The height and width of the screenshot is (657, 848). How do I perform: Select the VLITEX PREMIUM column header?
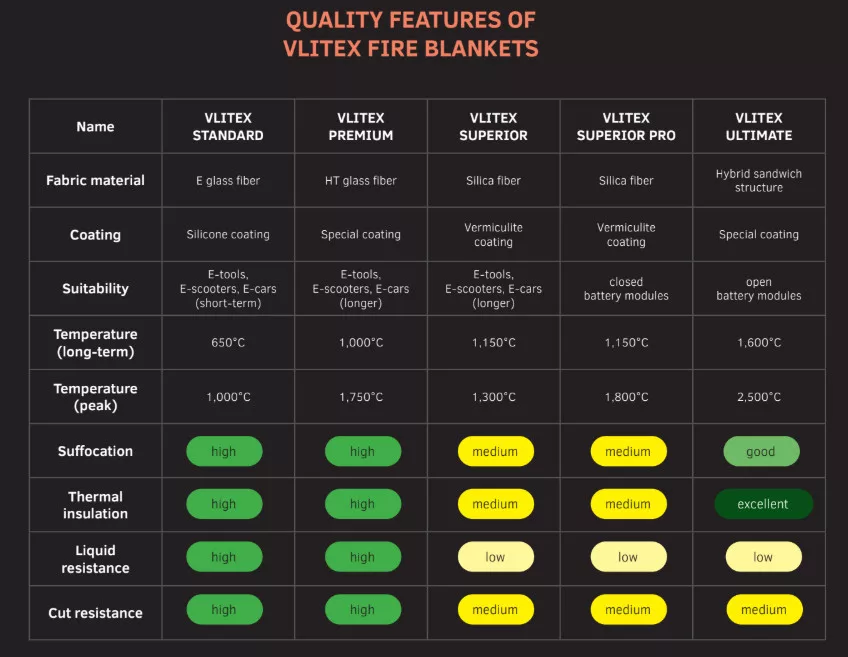[361, 127]
